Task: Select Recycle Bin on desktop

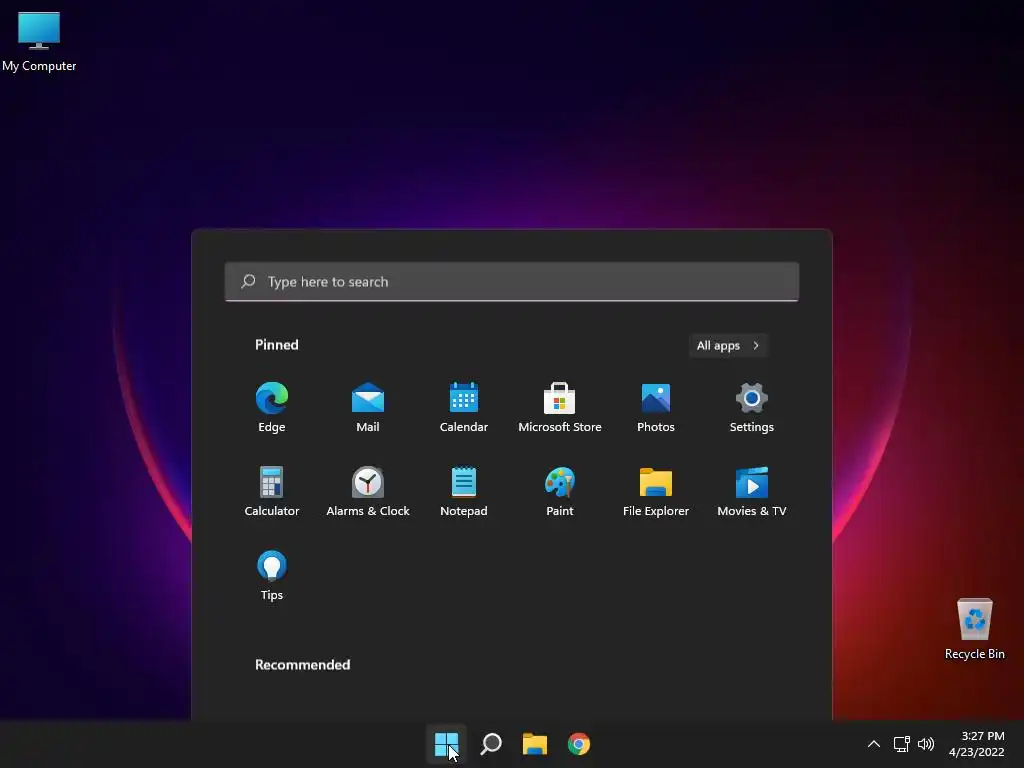Action: click(974, 629)
